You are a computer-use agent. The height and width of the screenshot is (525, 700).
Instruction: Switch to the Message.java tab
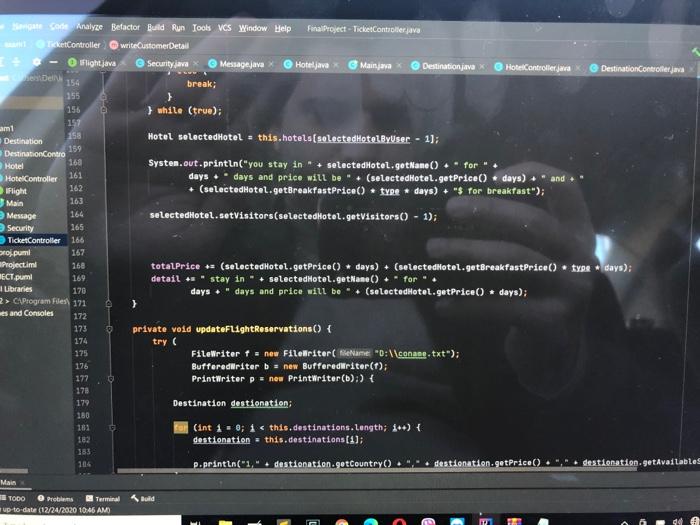click(236, 64)
